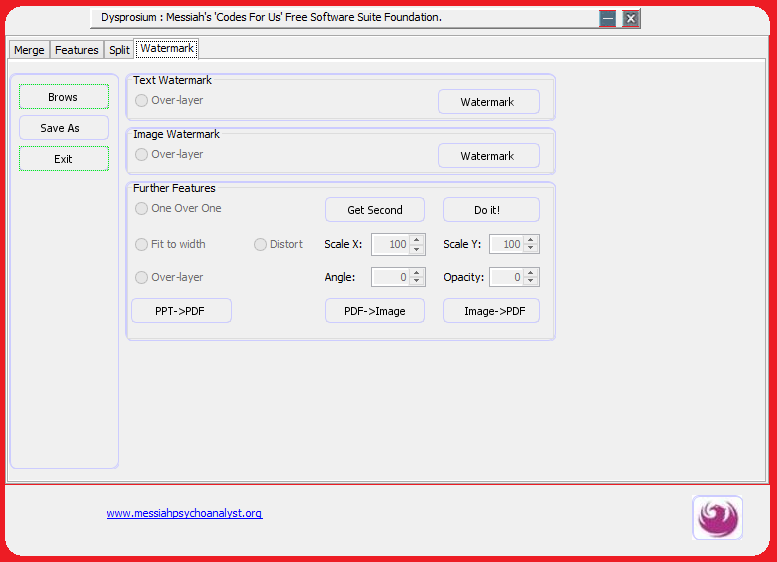Decrease Scale Y with down arrow
Screen dimensions: 777x562
[x=531, y=249]
